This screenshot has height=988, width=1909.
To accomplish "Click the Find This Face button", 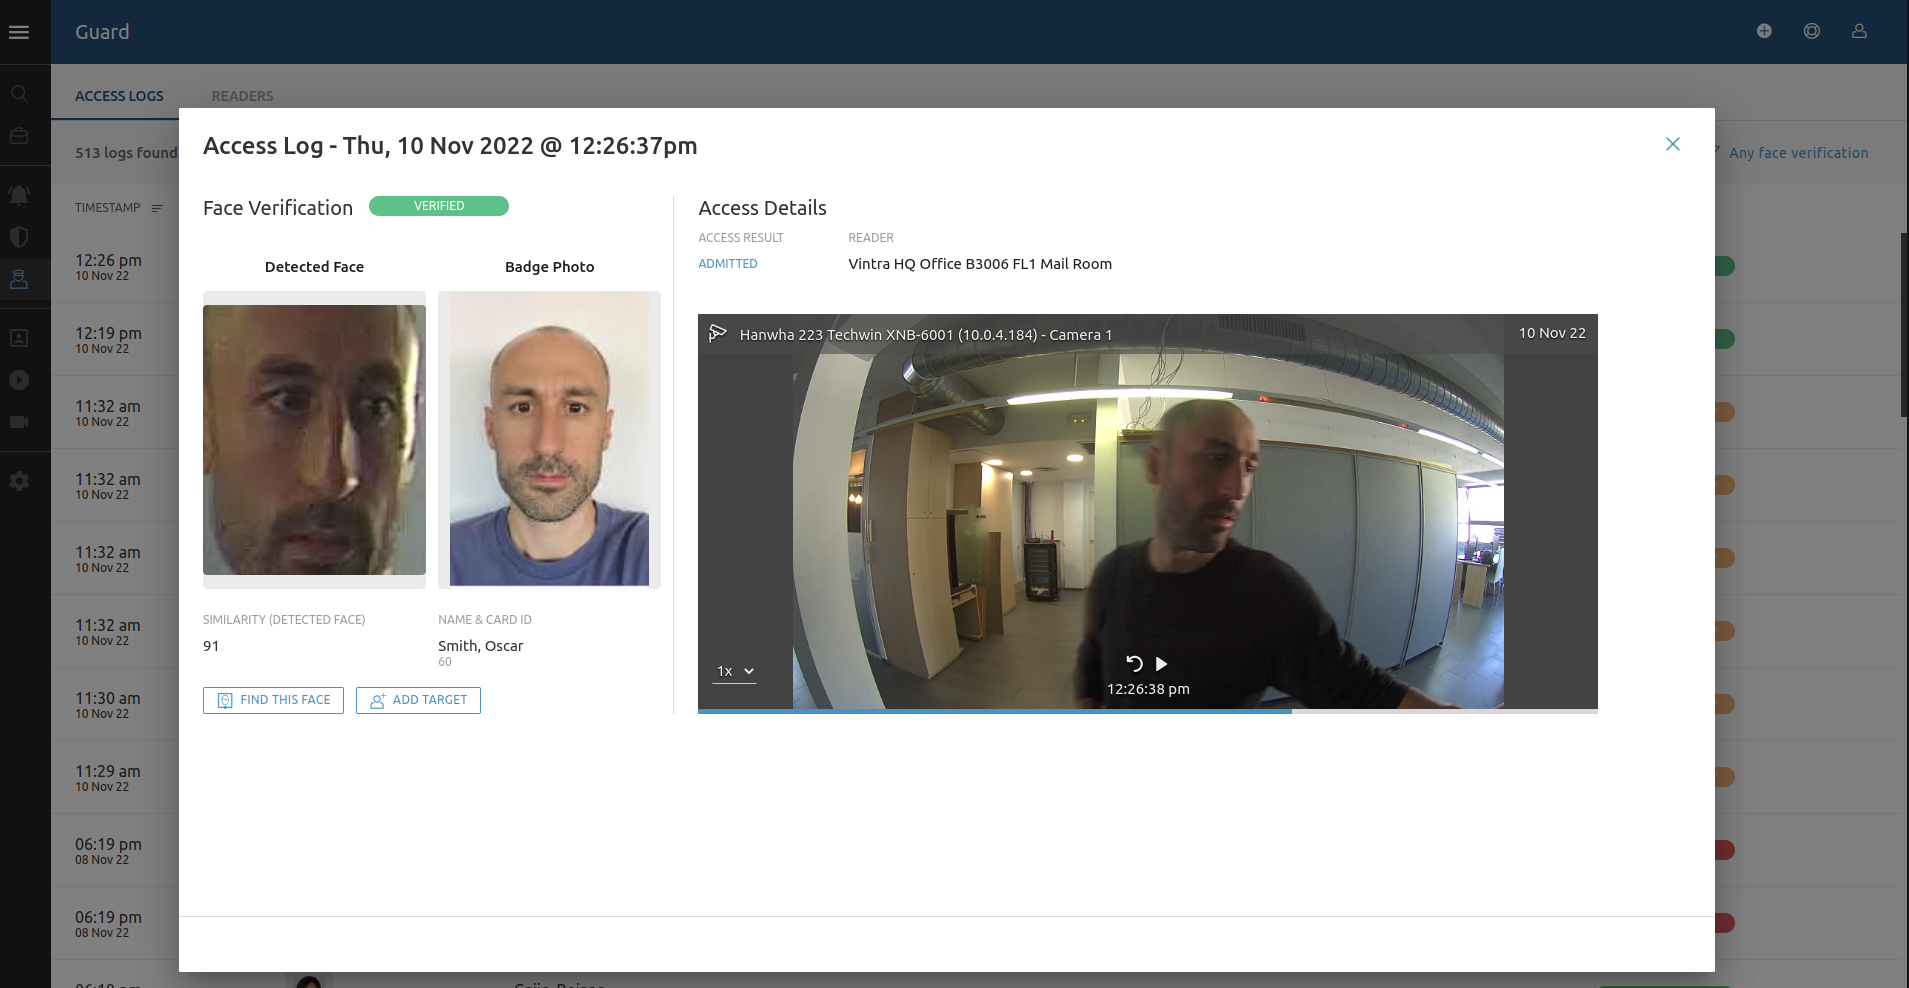I will (x=273, y=700).
